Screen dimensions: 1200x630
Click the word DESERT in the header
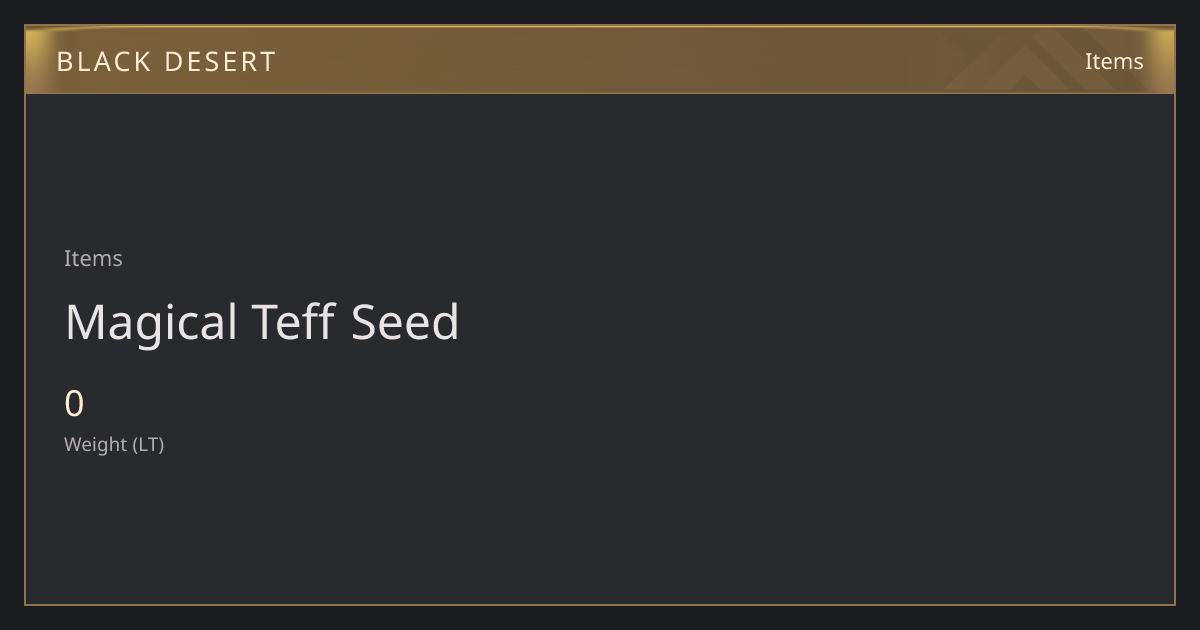tap(220, 61)
